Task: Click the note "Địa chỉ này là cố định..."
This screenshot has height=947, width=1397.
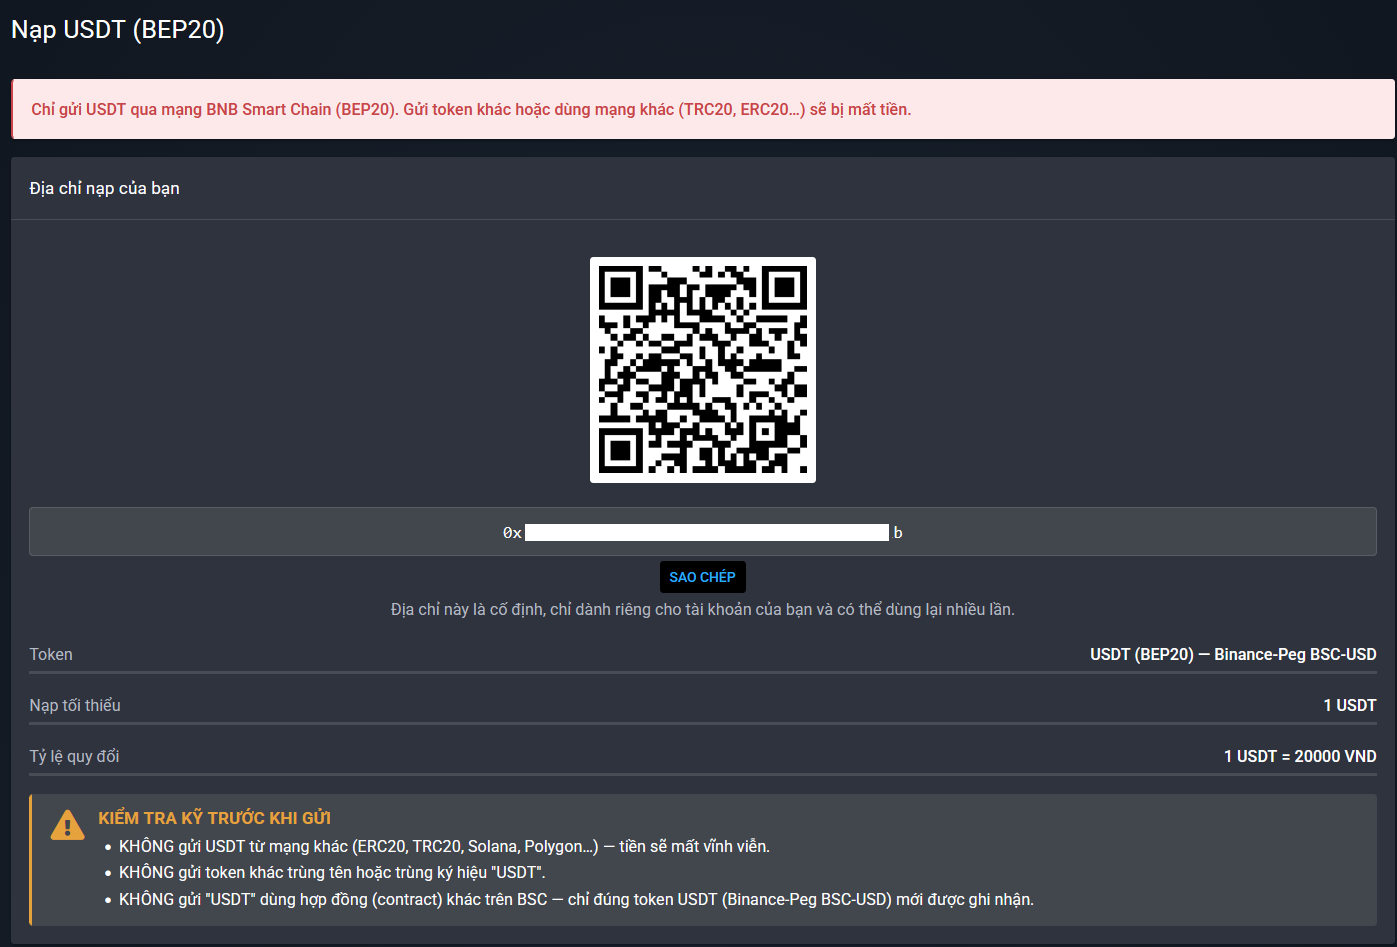Action: click(703, 609)
